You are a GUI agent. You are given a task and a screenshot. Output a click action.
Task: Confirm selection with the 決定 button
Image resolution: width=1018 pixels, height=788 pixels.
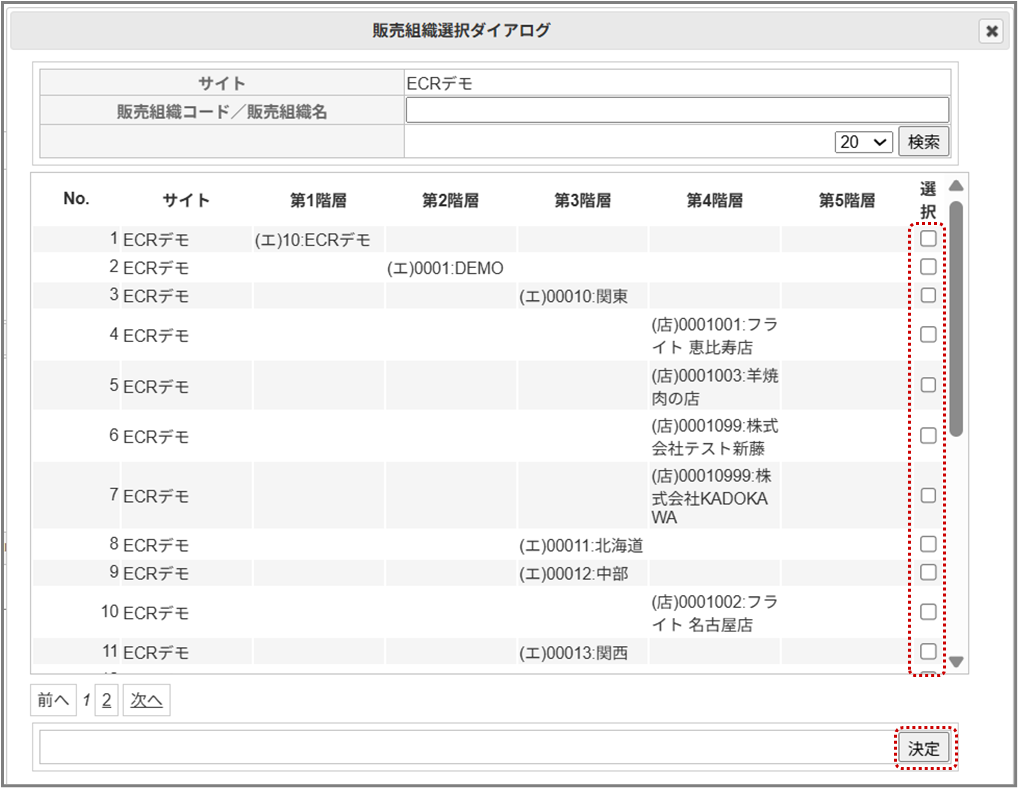pyautogui.click(x=923, y=748)
